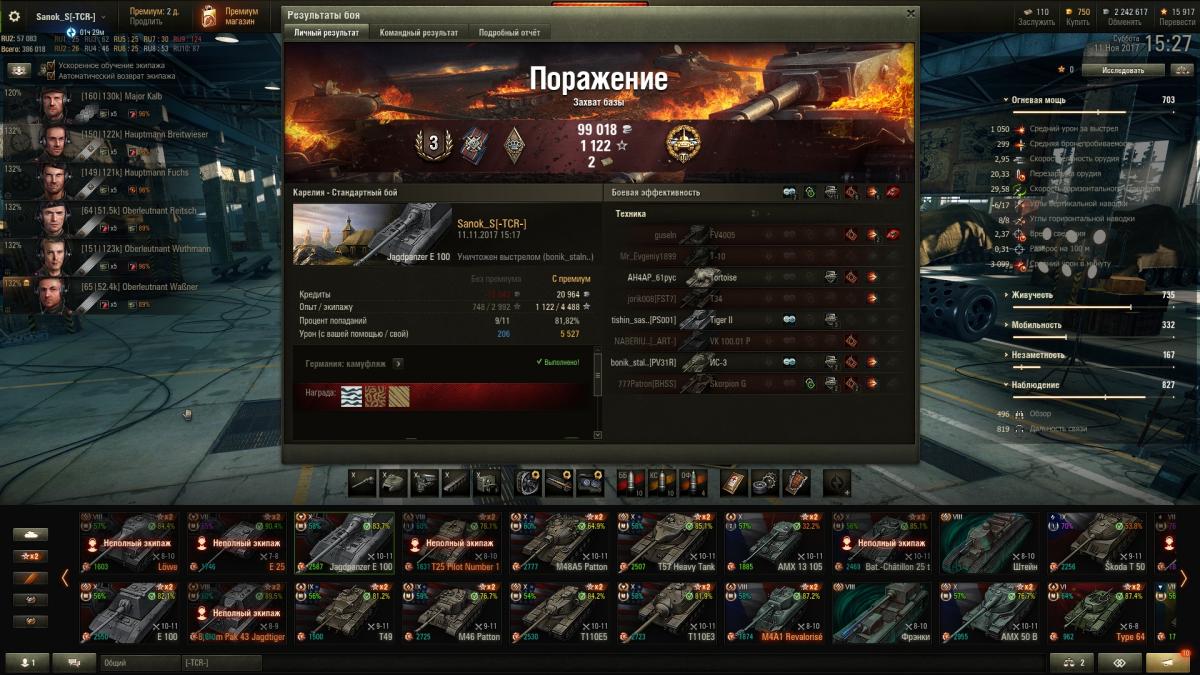Switch to Личный результат tab
1200x675 pixels.
[326, 33]
